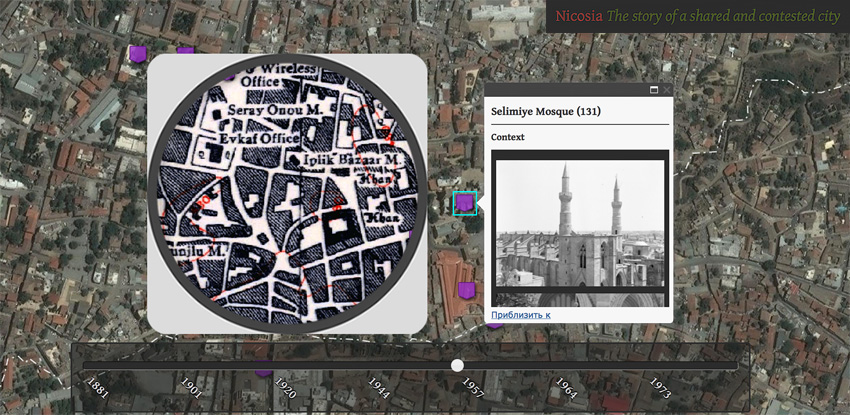Click the leftmost purple marker at map top
The image size is (850, 415).
[138, 54]
